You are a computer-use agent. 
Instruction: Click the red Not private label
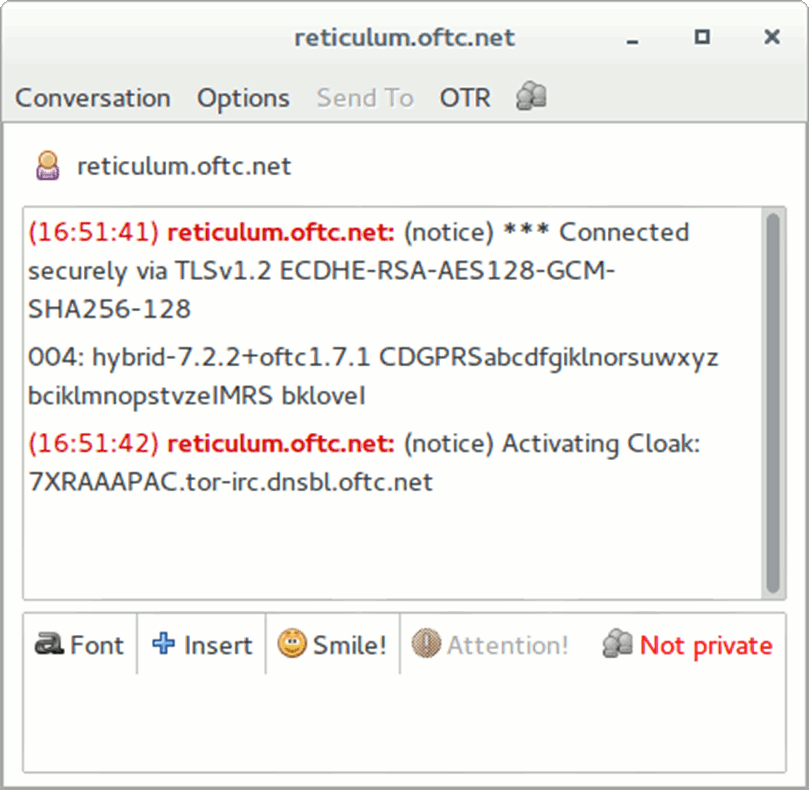pyautogui.click(x=706, y=646)
